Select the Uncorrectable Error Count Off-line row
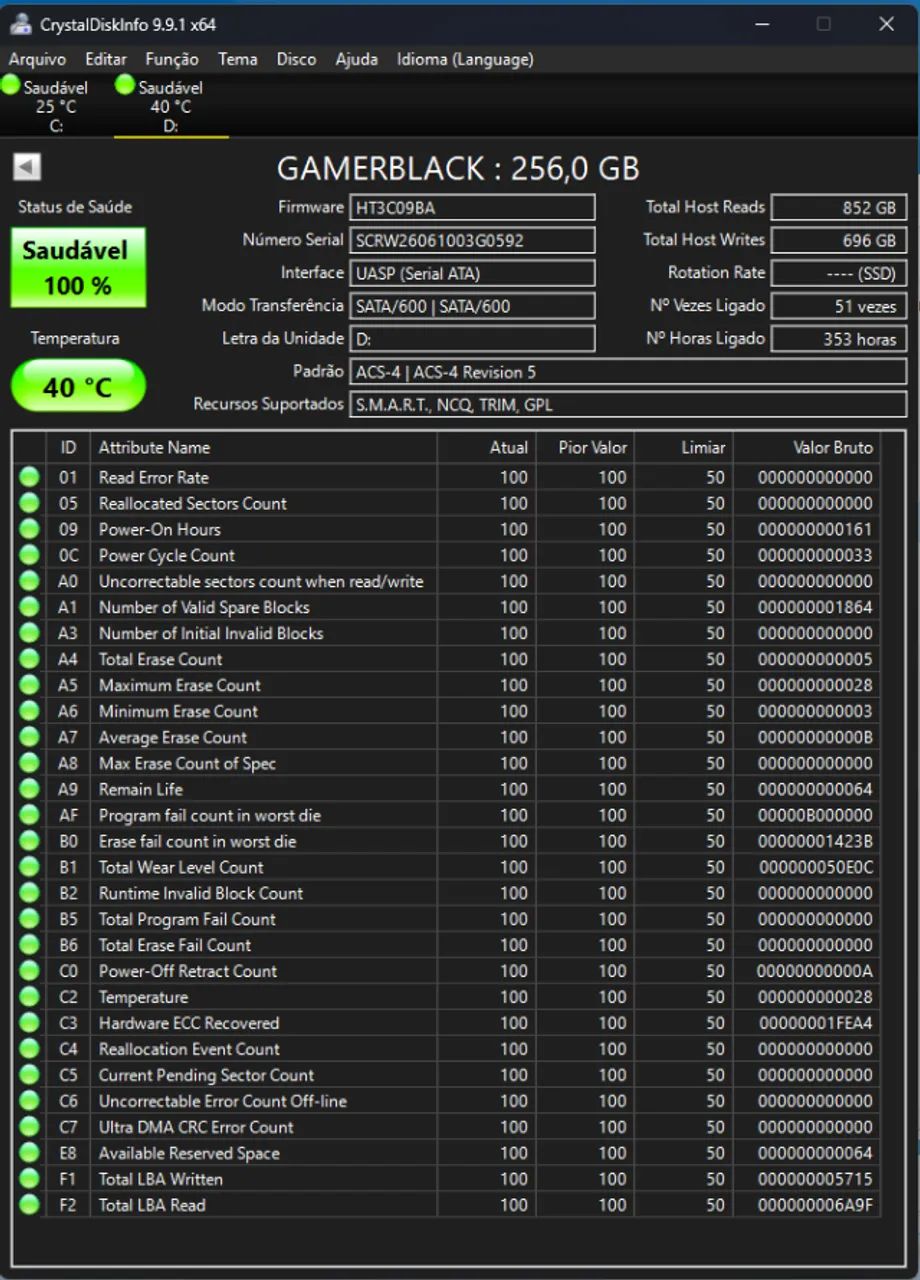Viewport: 920px width, 1280px height. (448, 1101)
